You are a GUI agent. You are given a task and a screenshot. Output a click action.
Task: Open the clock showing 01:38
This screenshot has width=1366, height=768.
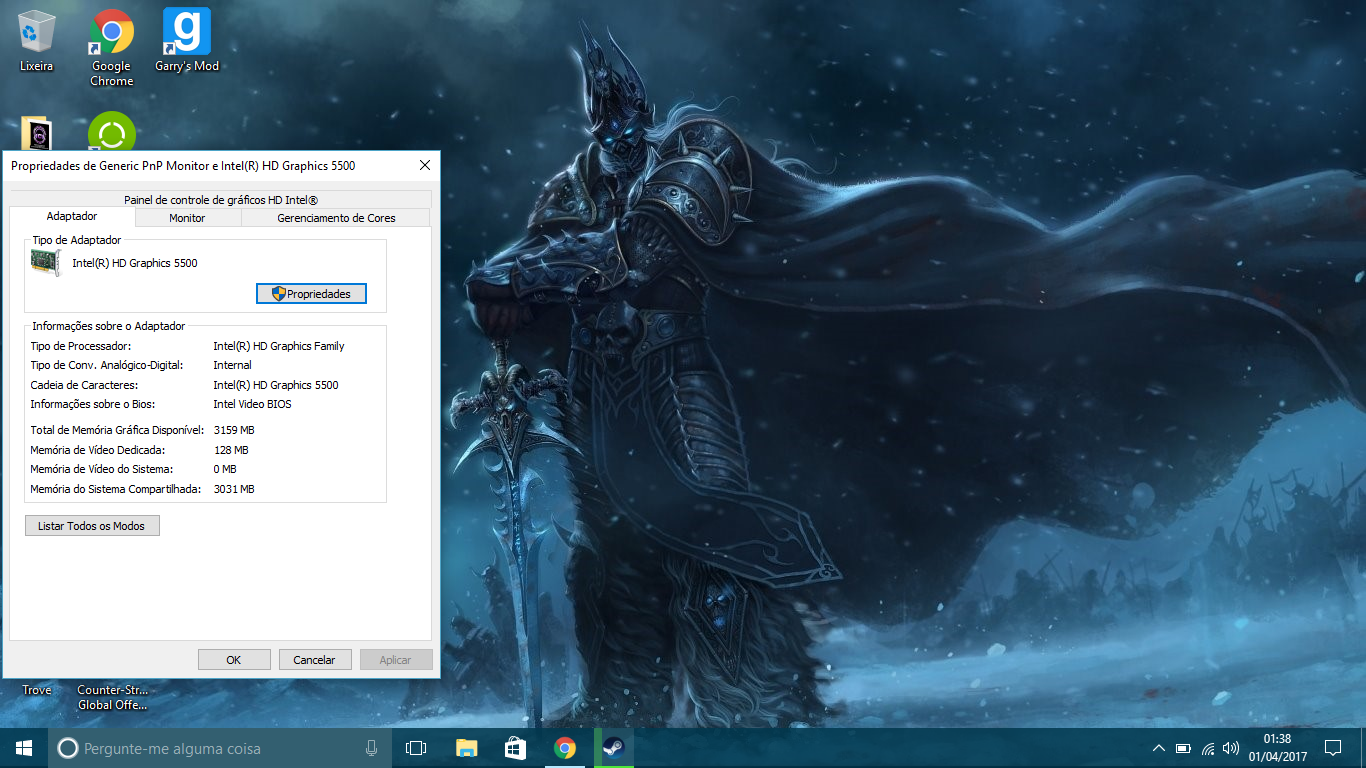1277,748
